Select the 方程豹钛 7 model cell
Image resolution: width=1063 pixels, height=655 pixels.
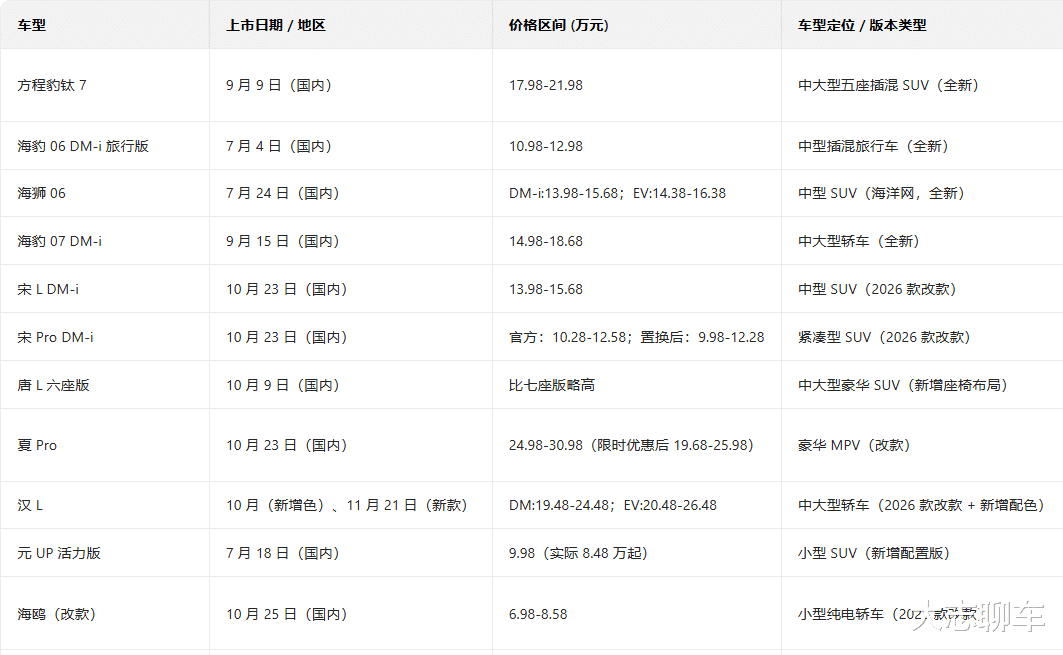tap(52, 85)
